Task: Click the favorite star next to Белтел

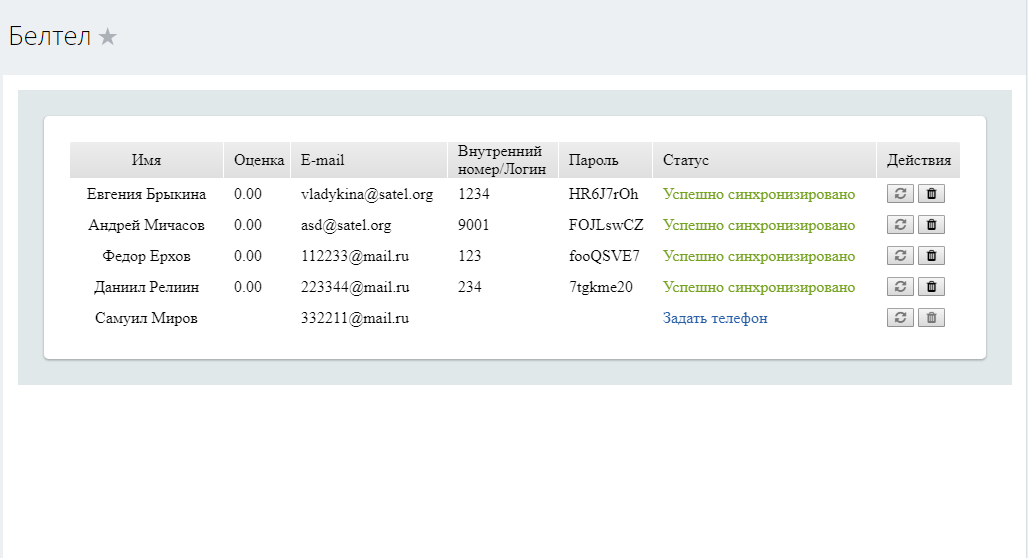Action: (x=108, y=37)
